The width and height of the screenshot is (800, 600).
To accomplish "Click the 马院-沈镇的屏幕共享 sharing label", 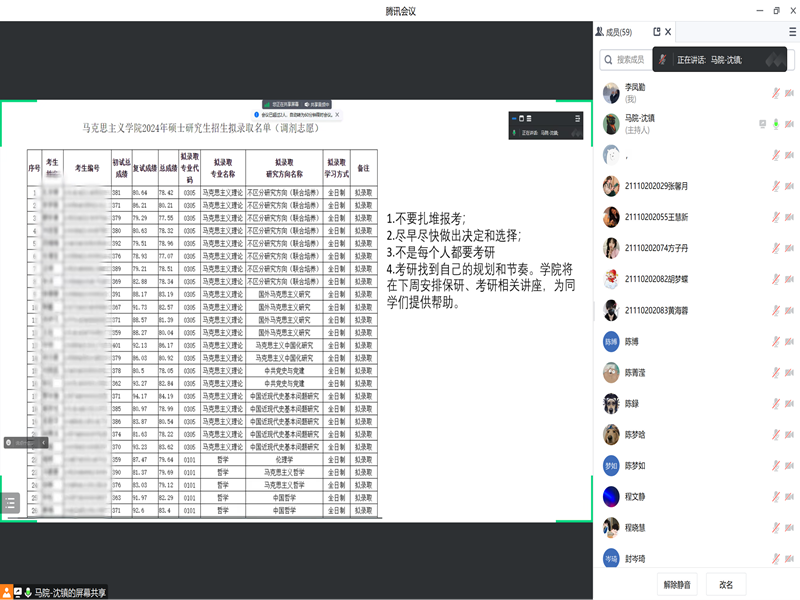I will pyautogui.click(x=70, y=592).
